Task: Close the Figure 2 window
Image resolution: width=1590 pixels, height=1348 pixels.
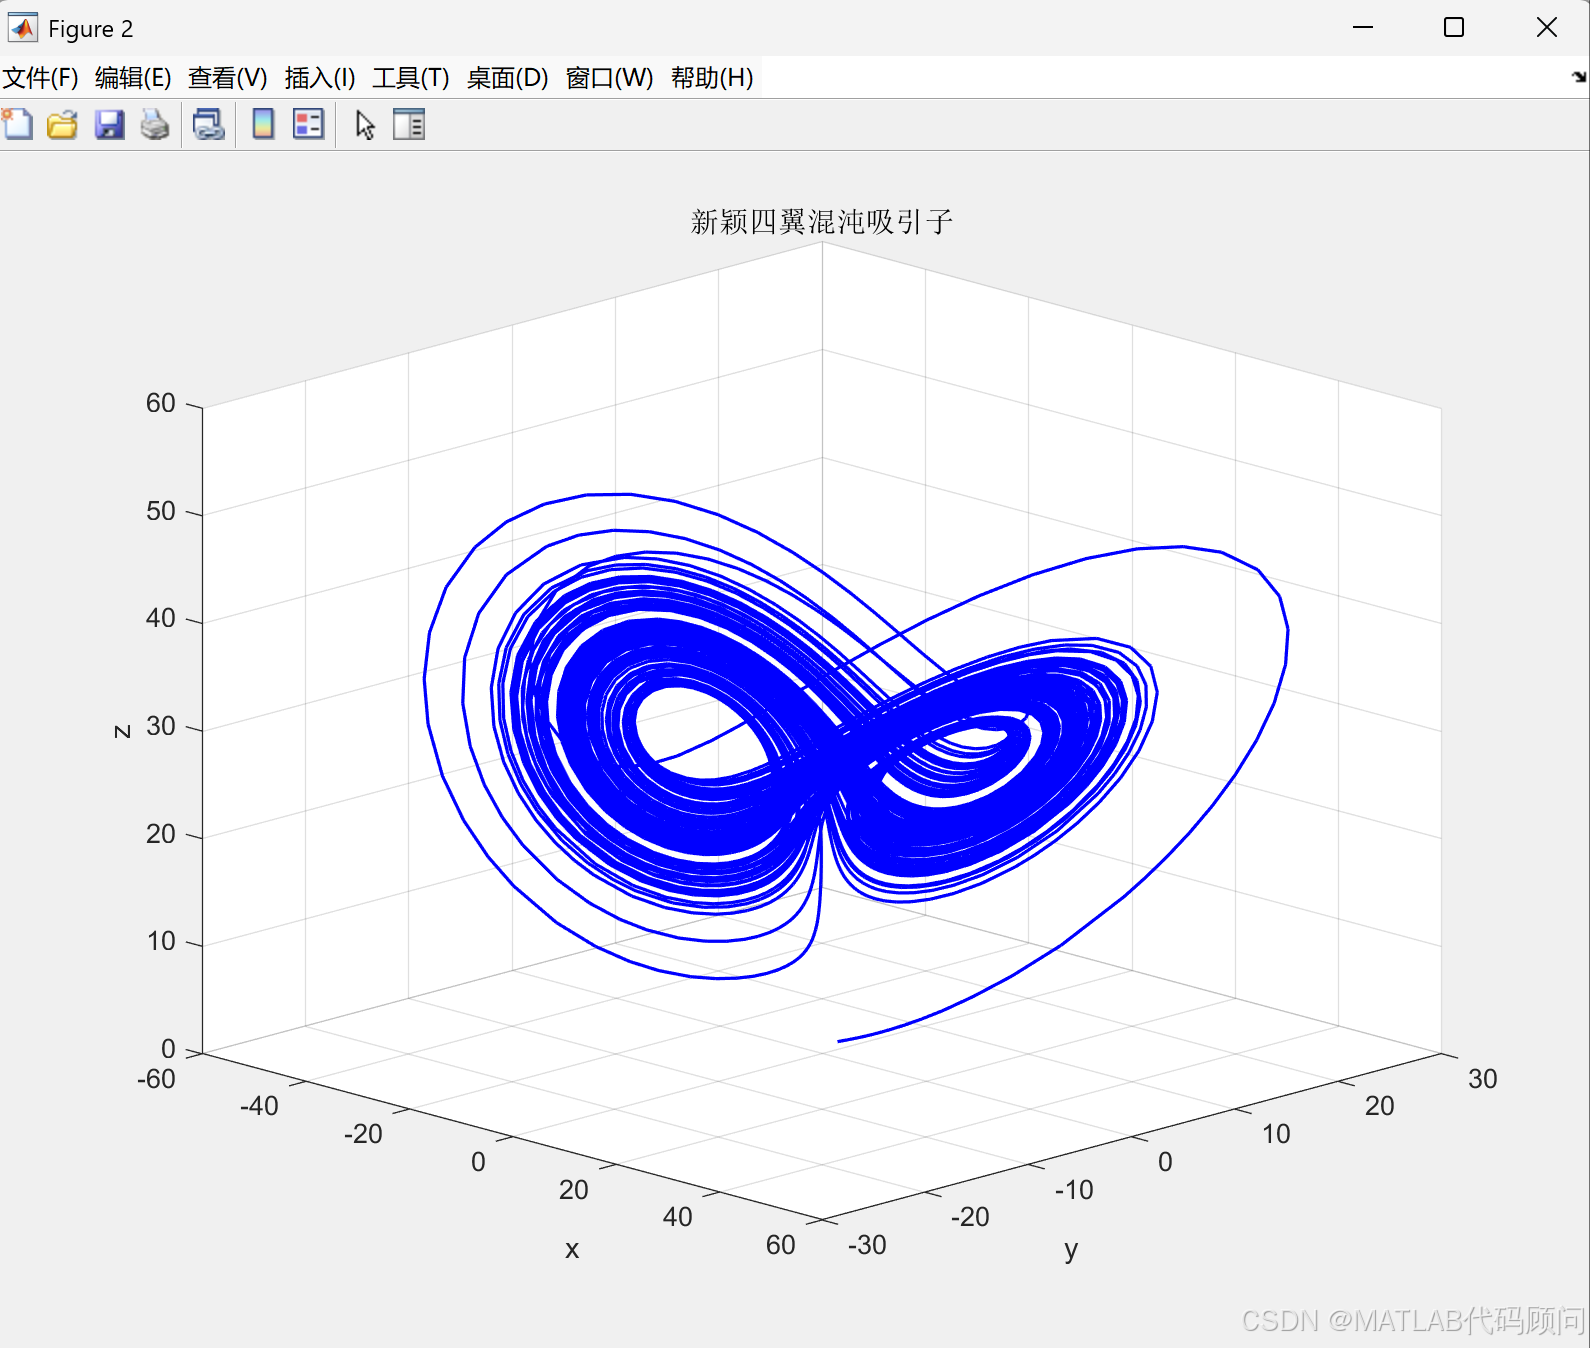Action: (1546, 27)
